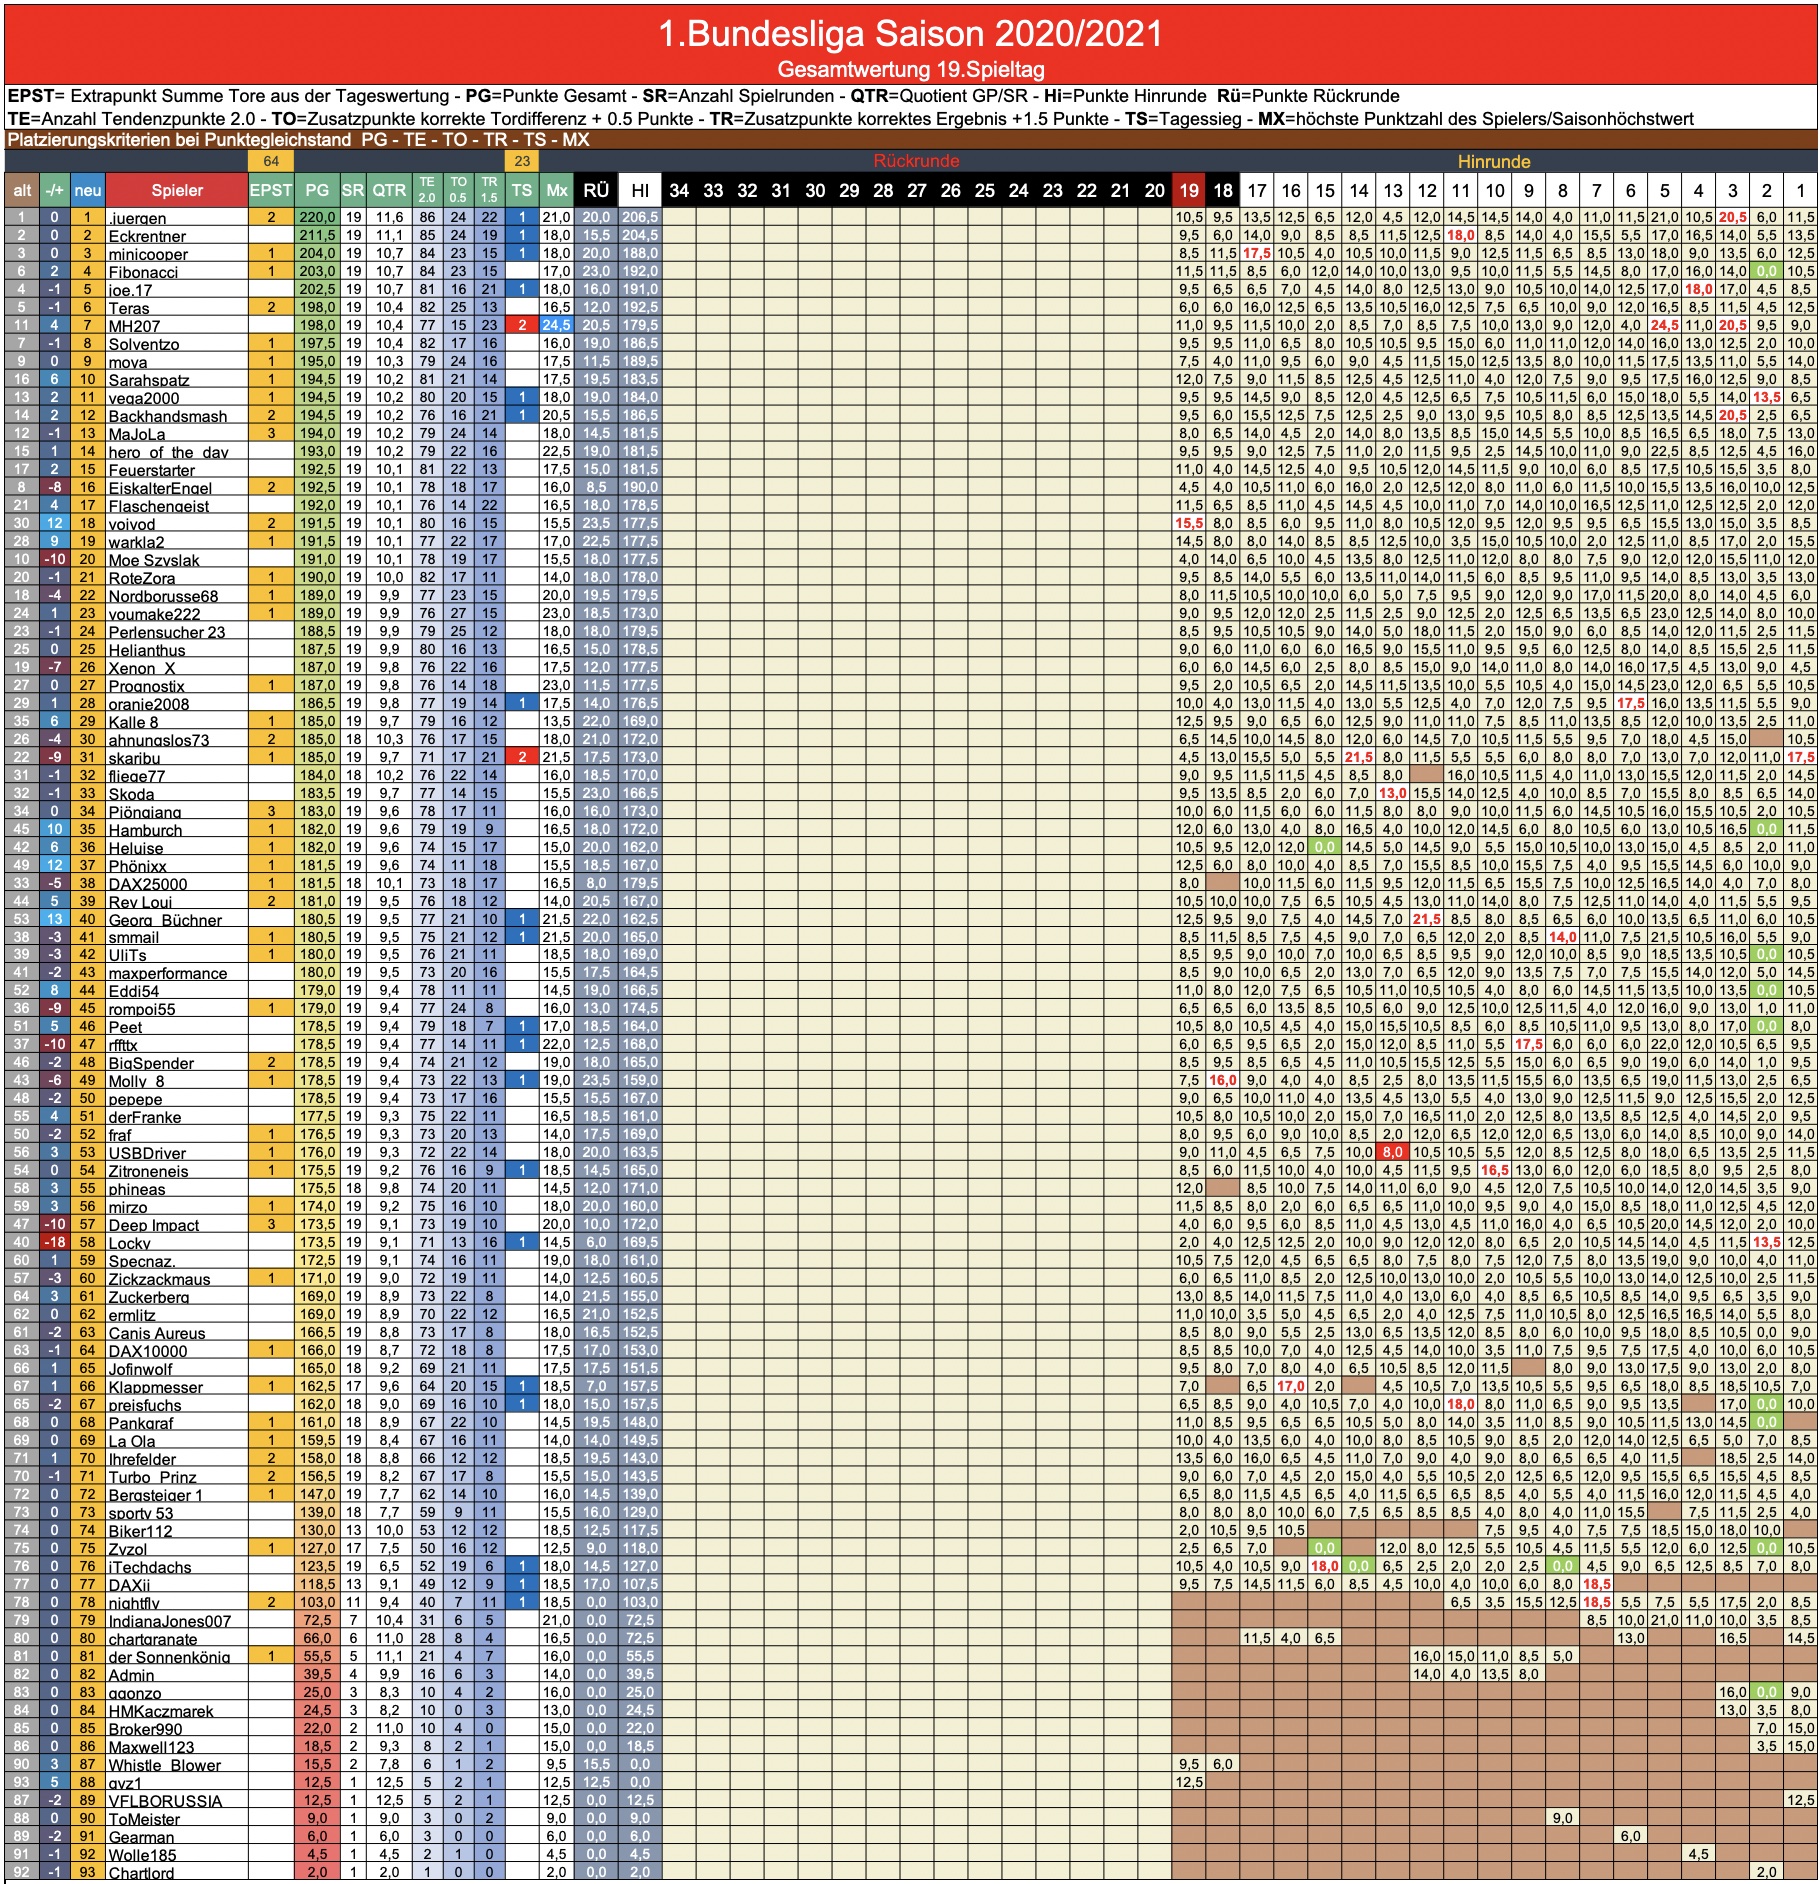Click player name 'Canis Aureus'
1820x1884 pixels.
coord(156,1333)
